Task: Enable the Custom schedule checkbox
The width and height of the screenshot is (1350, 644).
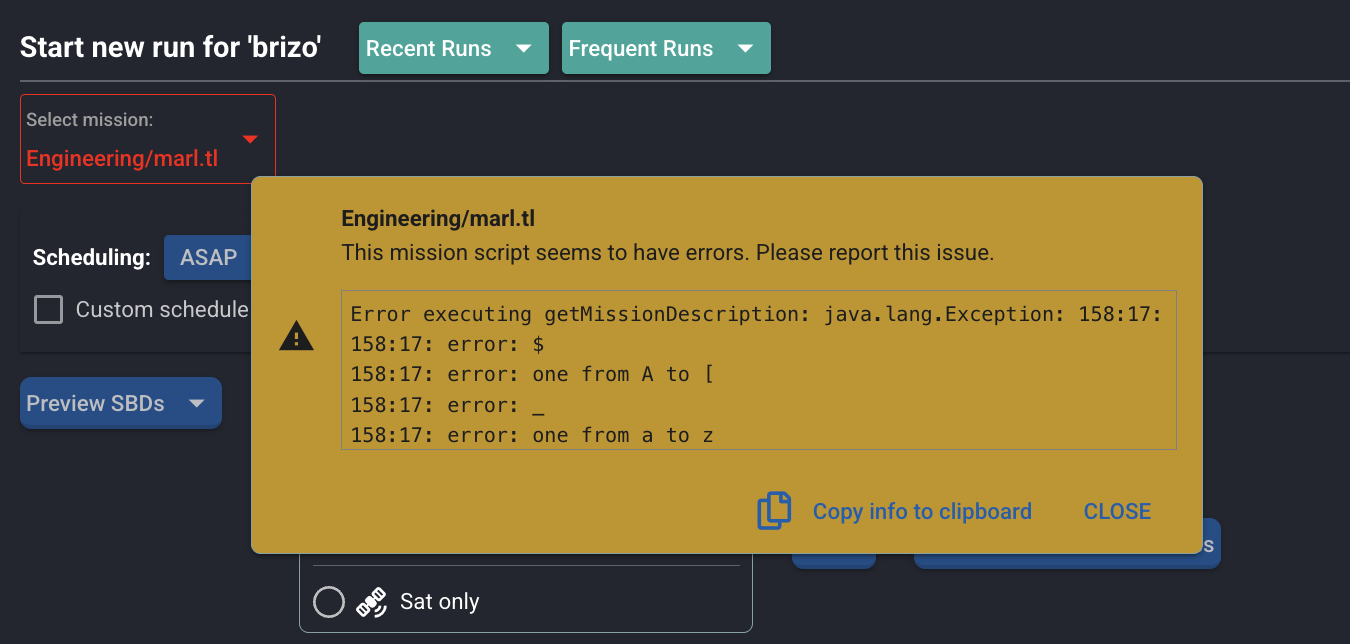Action: point(48,310)
